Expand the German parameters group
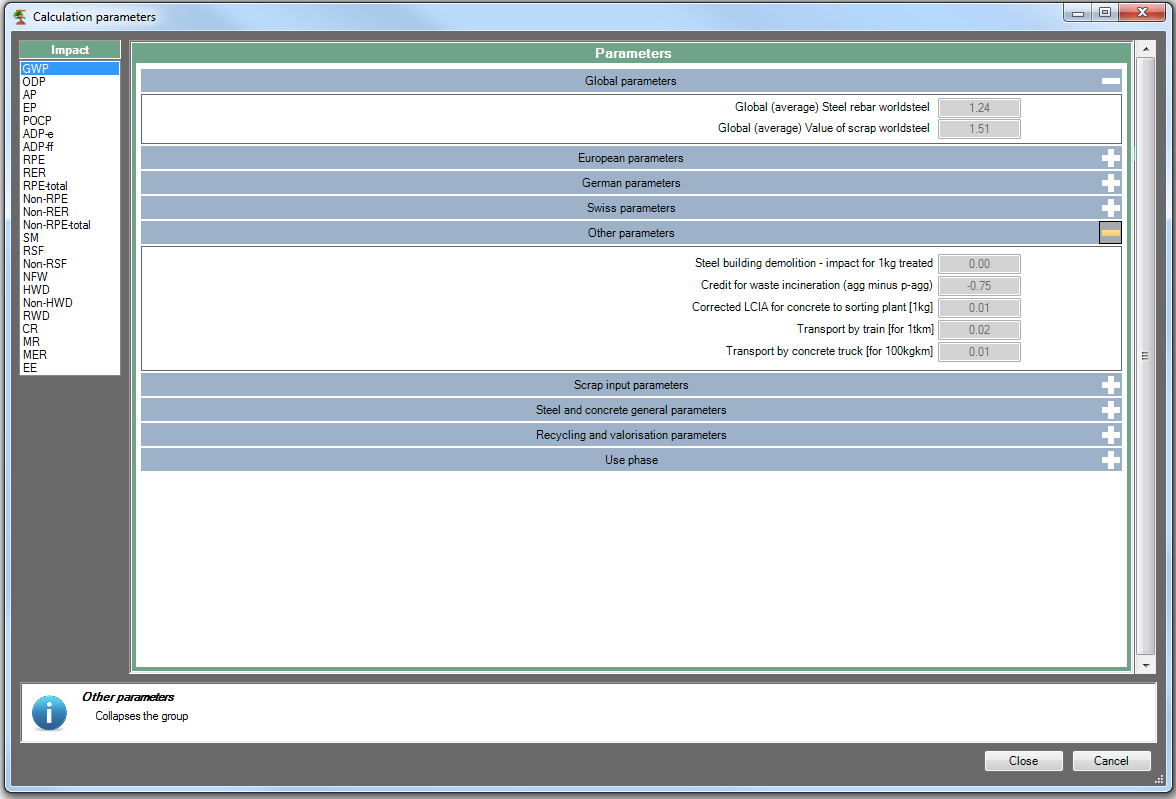 click(1111, 183)
